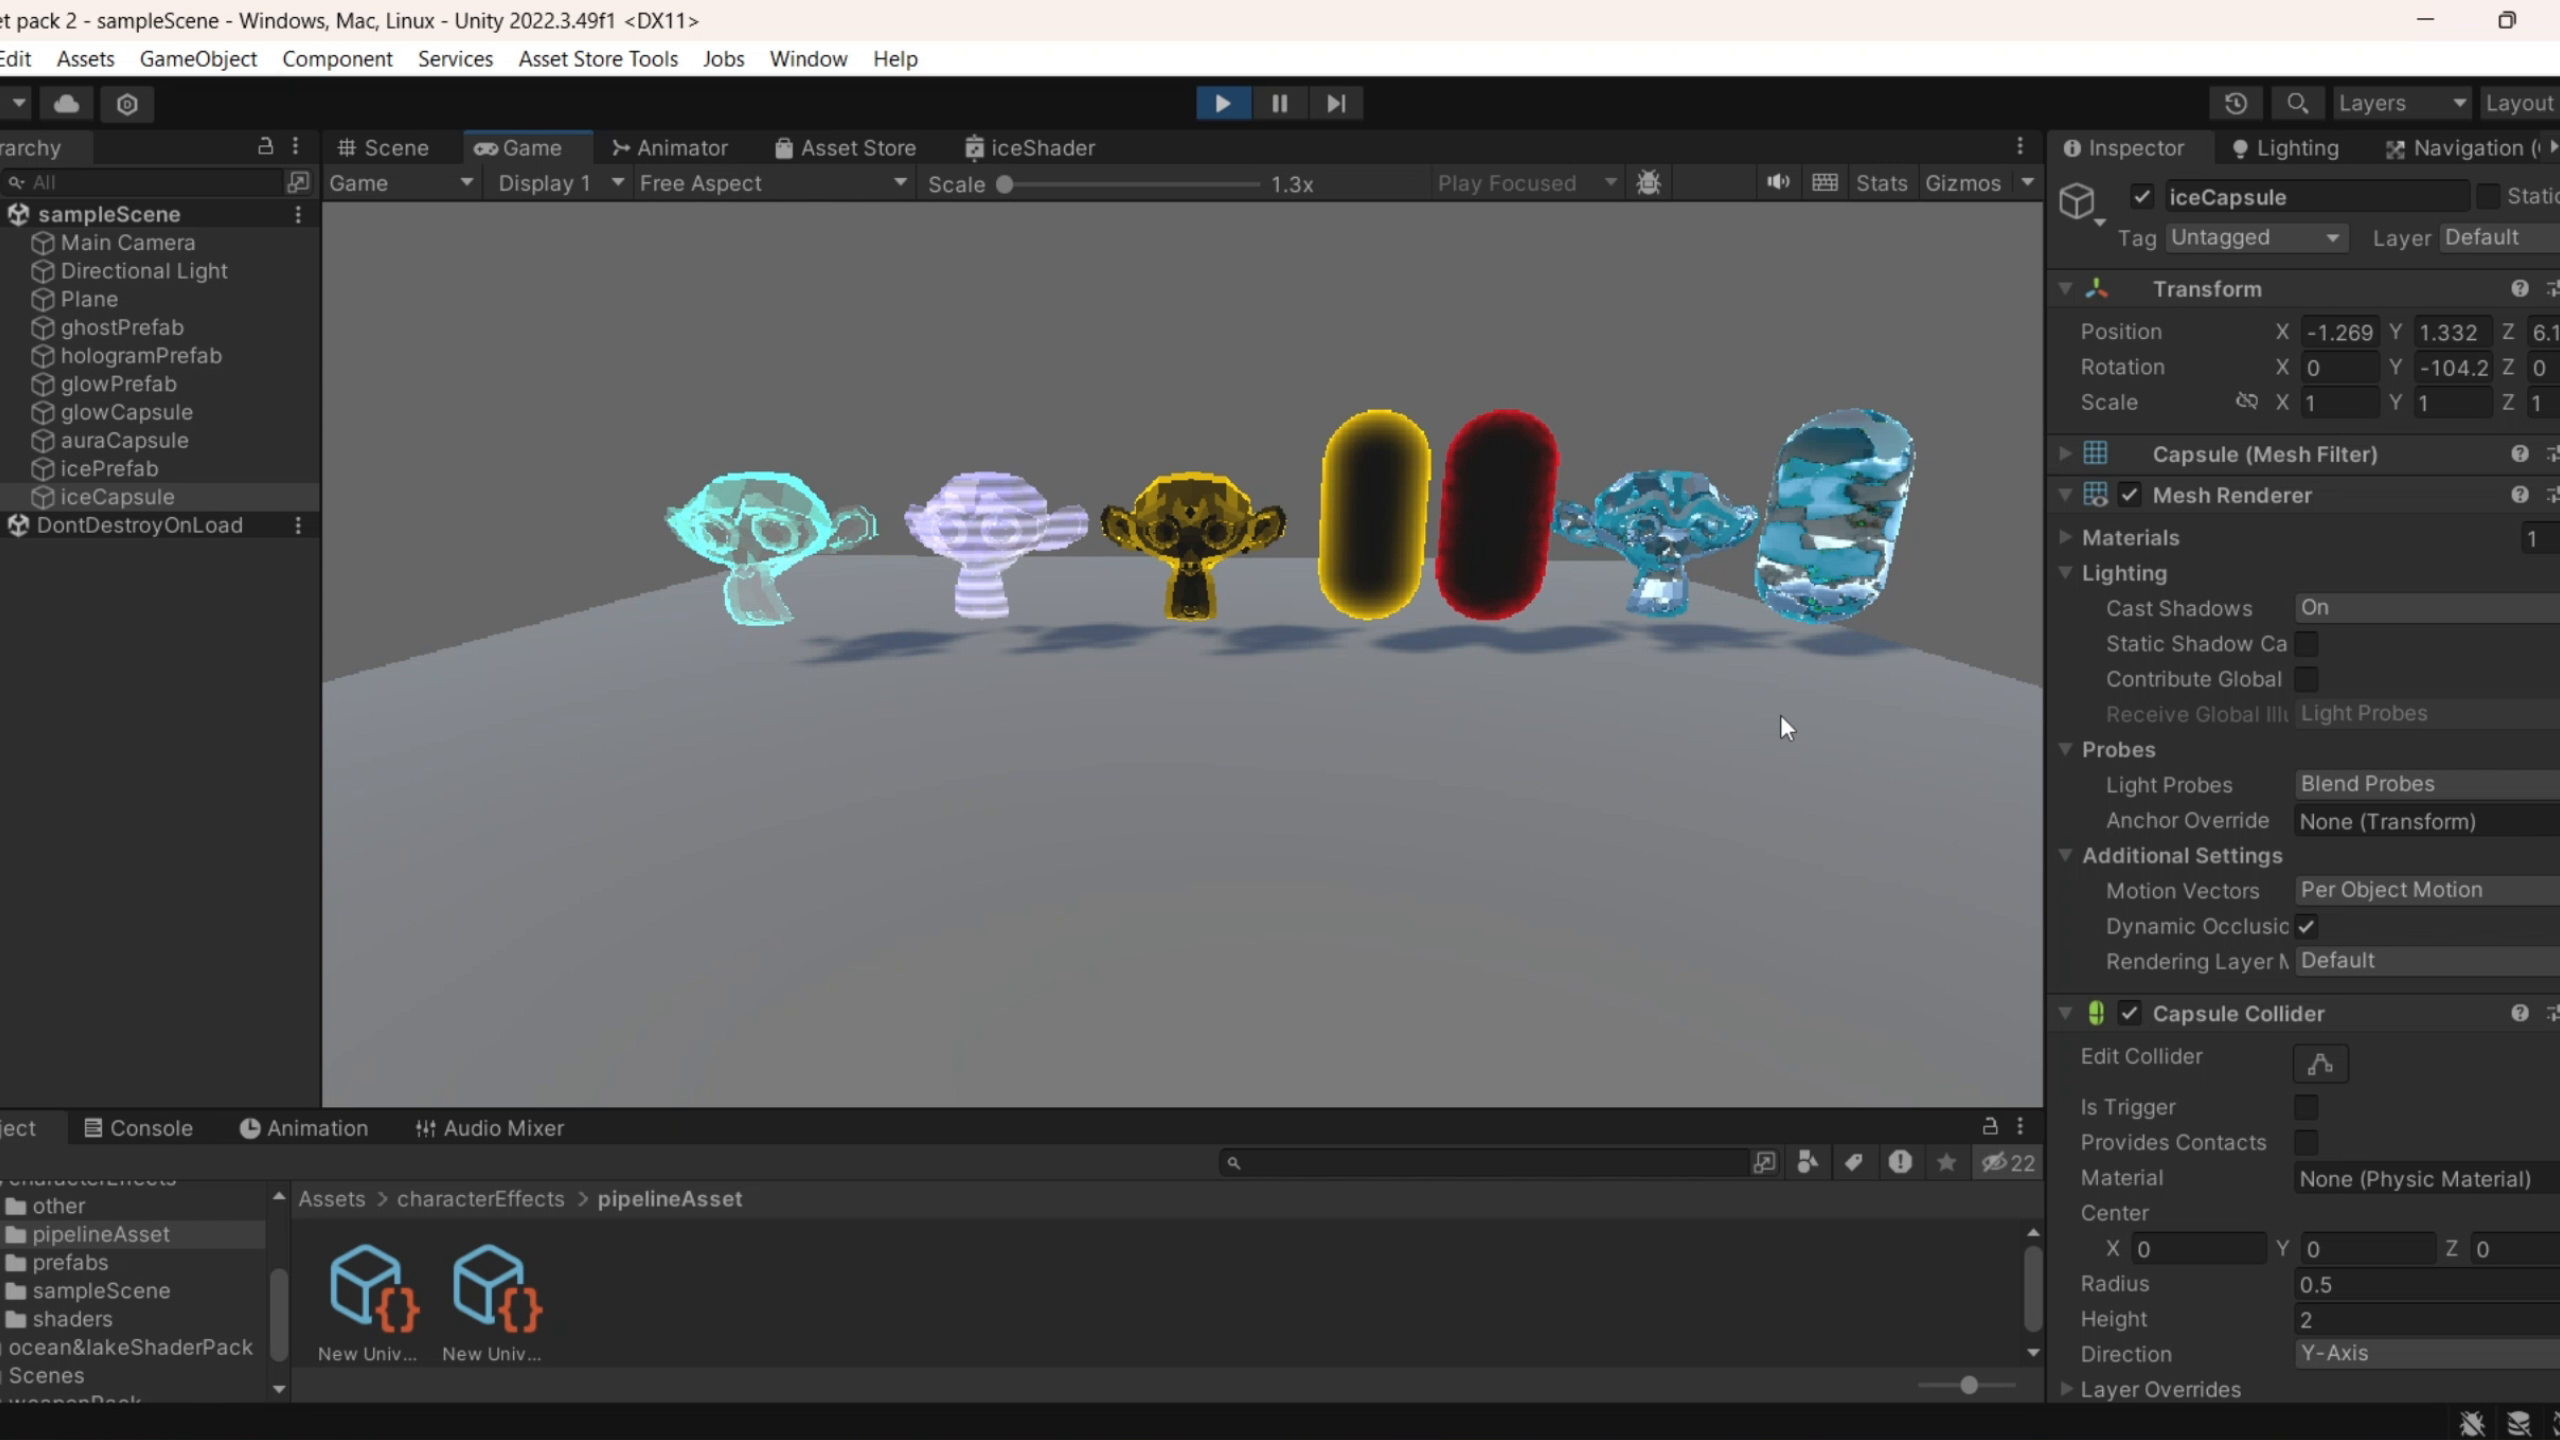Expand the Layer Overrides section
The image size is (2560, 1440).
[x=2066, y=1389]
